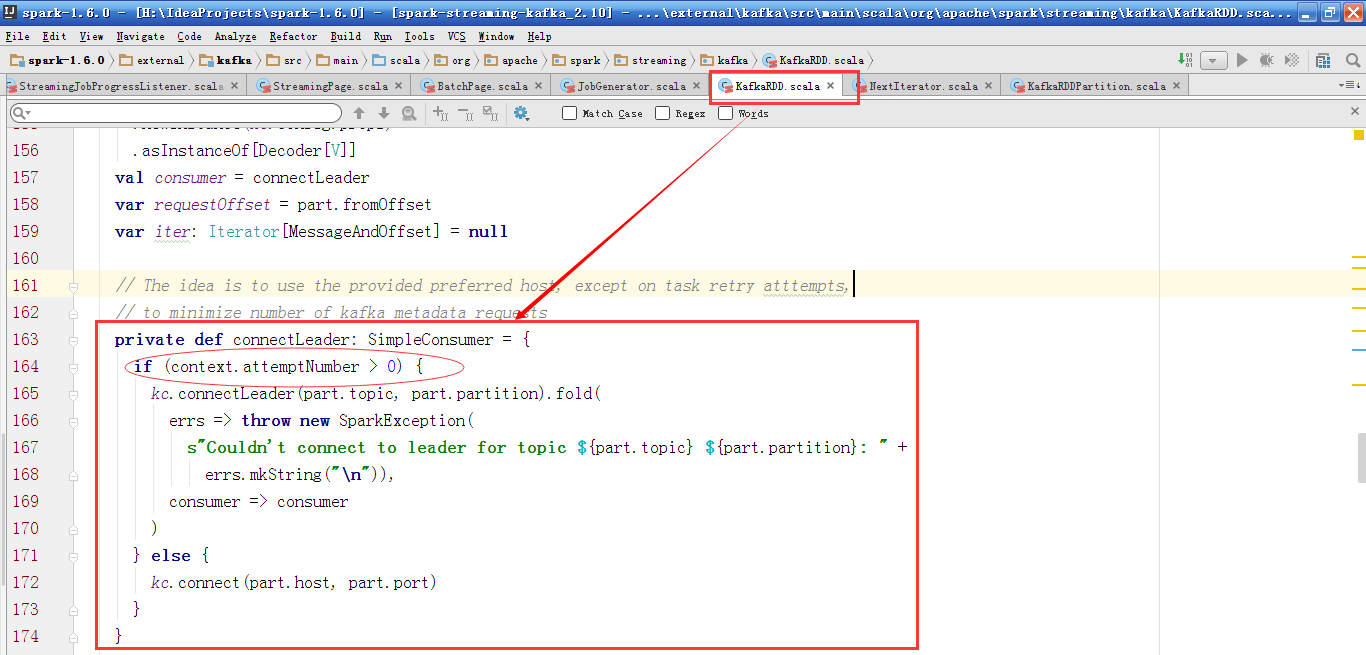
Task: Open the run configuration dropdown
Action: (1214, 60)
